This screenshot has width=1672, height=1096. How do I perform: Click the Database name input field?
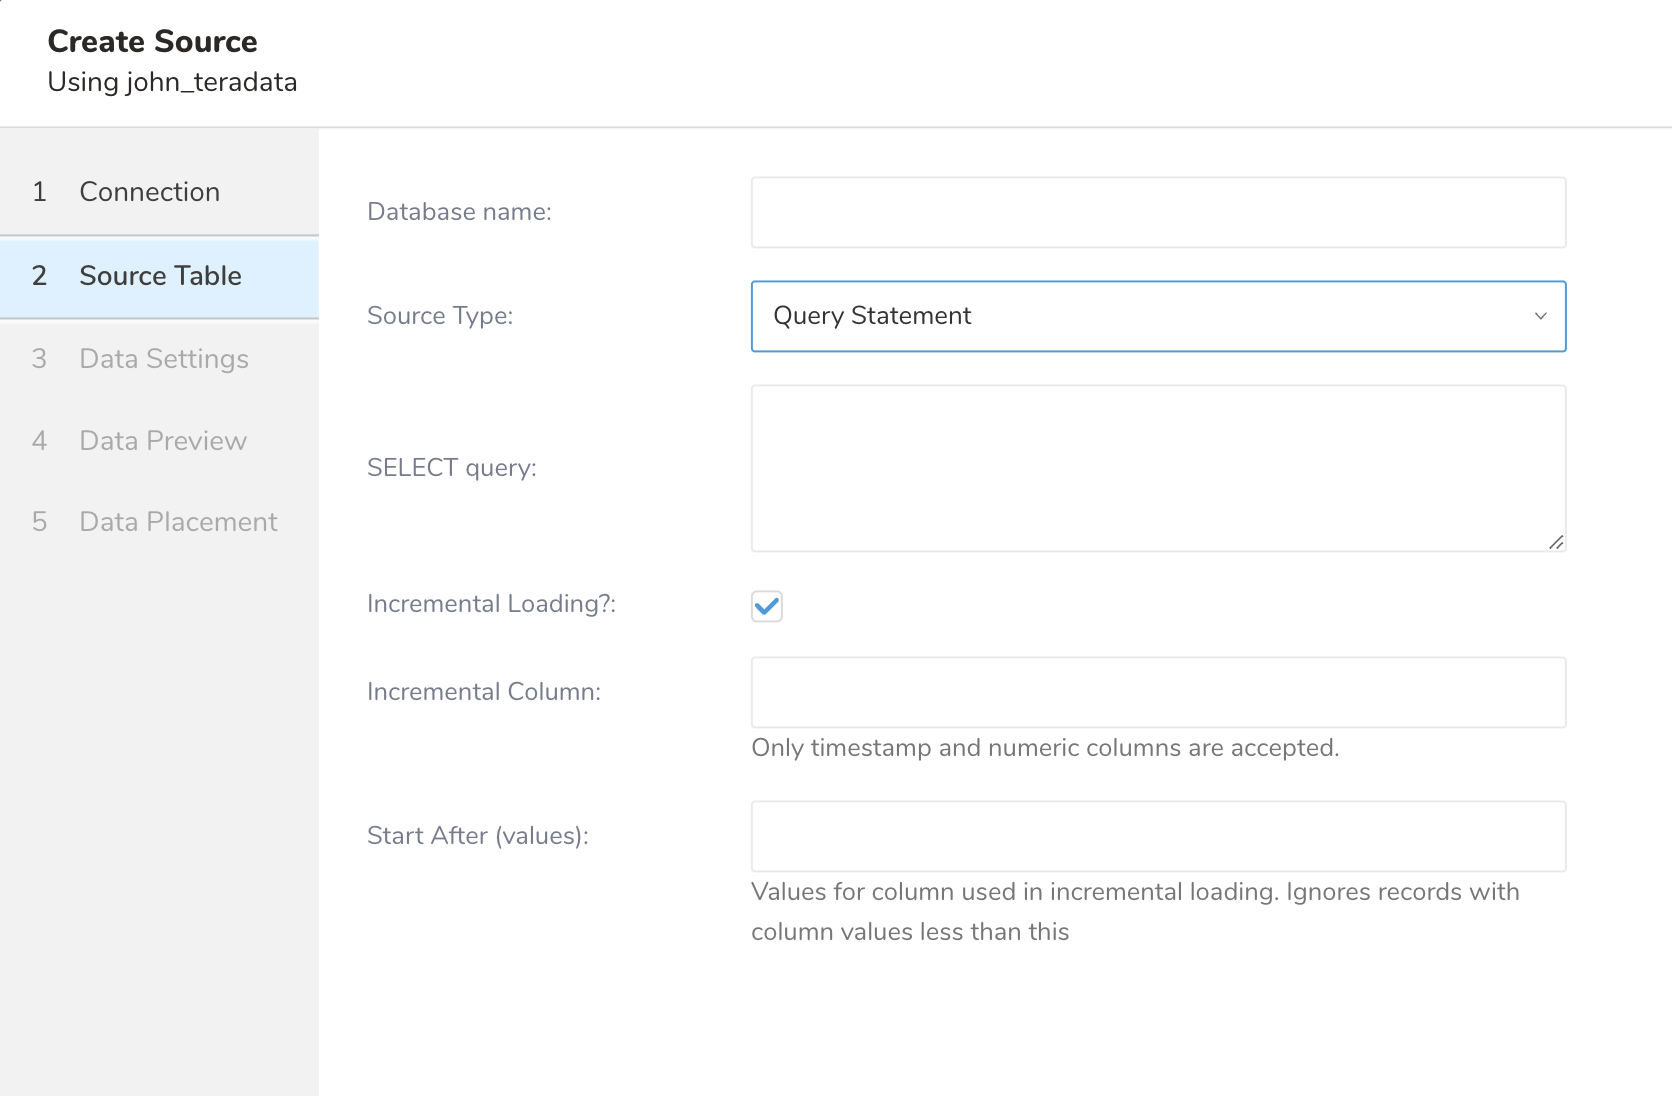click(x=1158, y=213)
